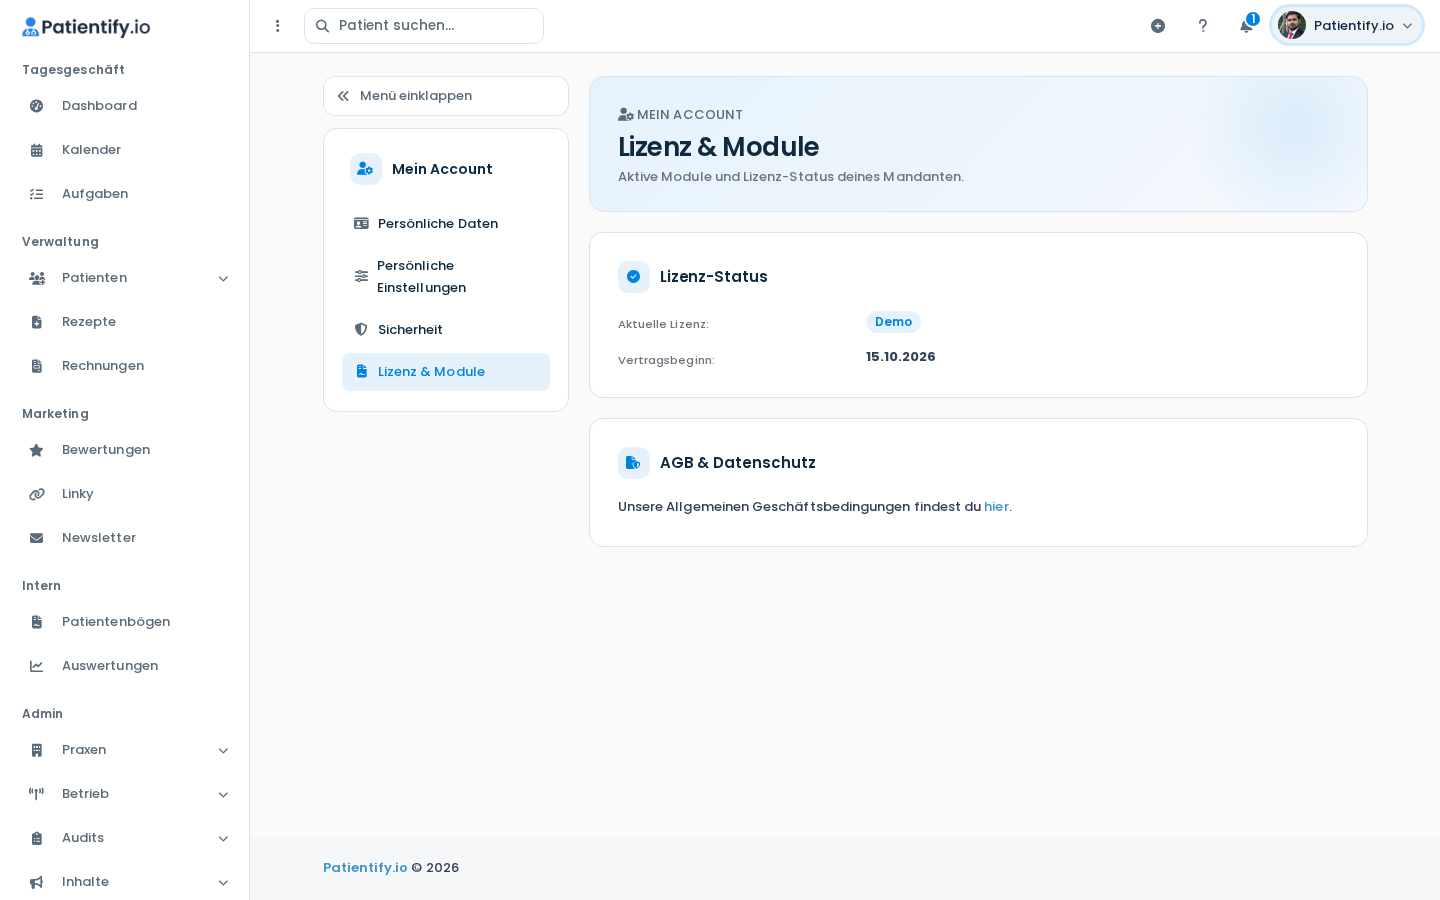
Task: Click the Linky chain link icon
Action: (37, 494)
